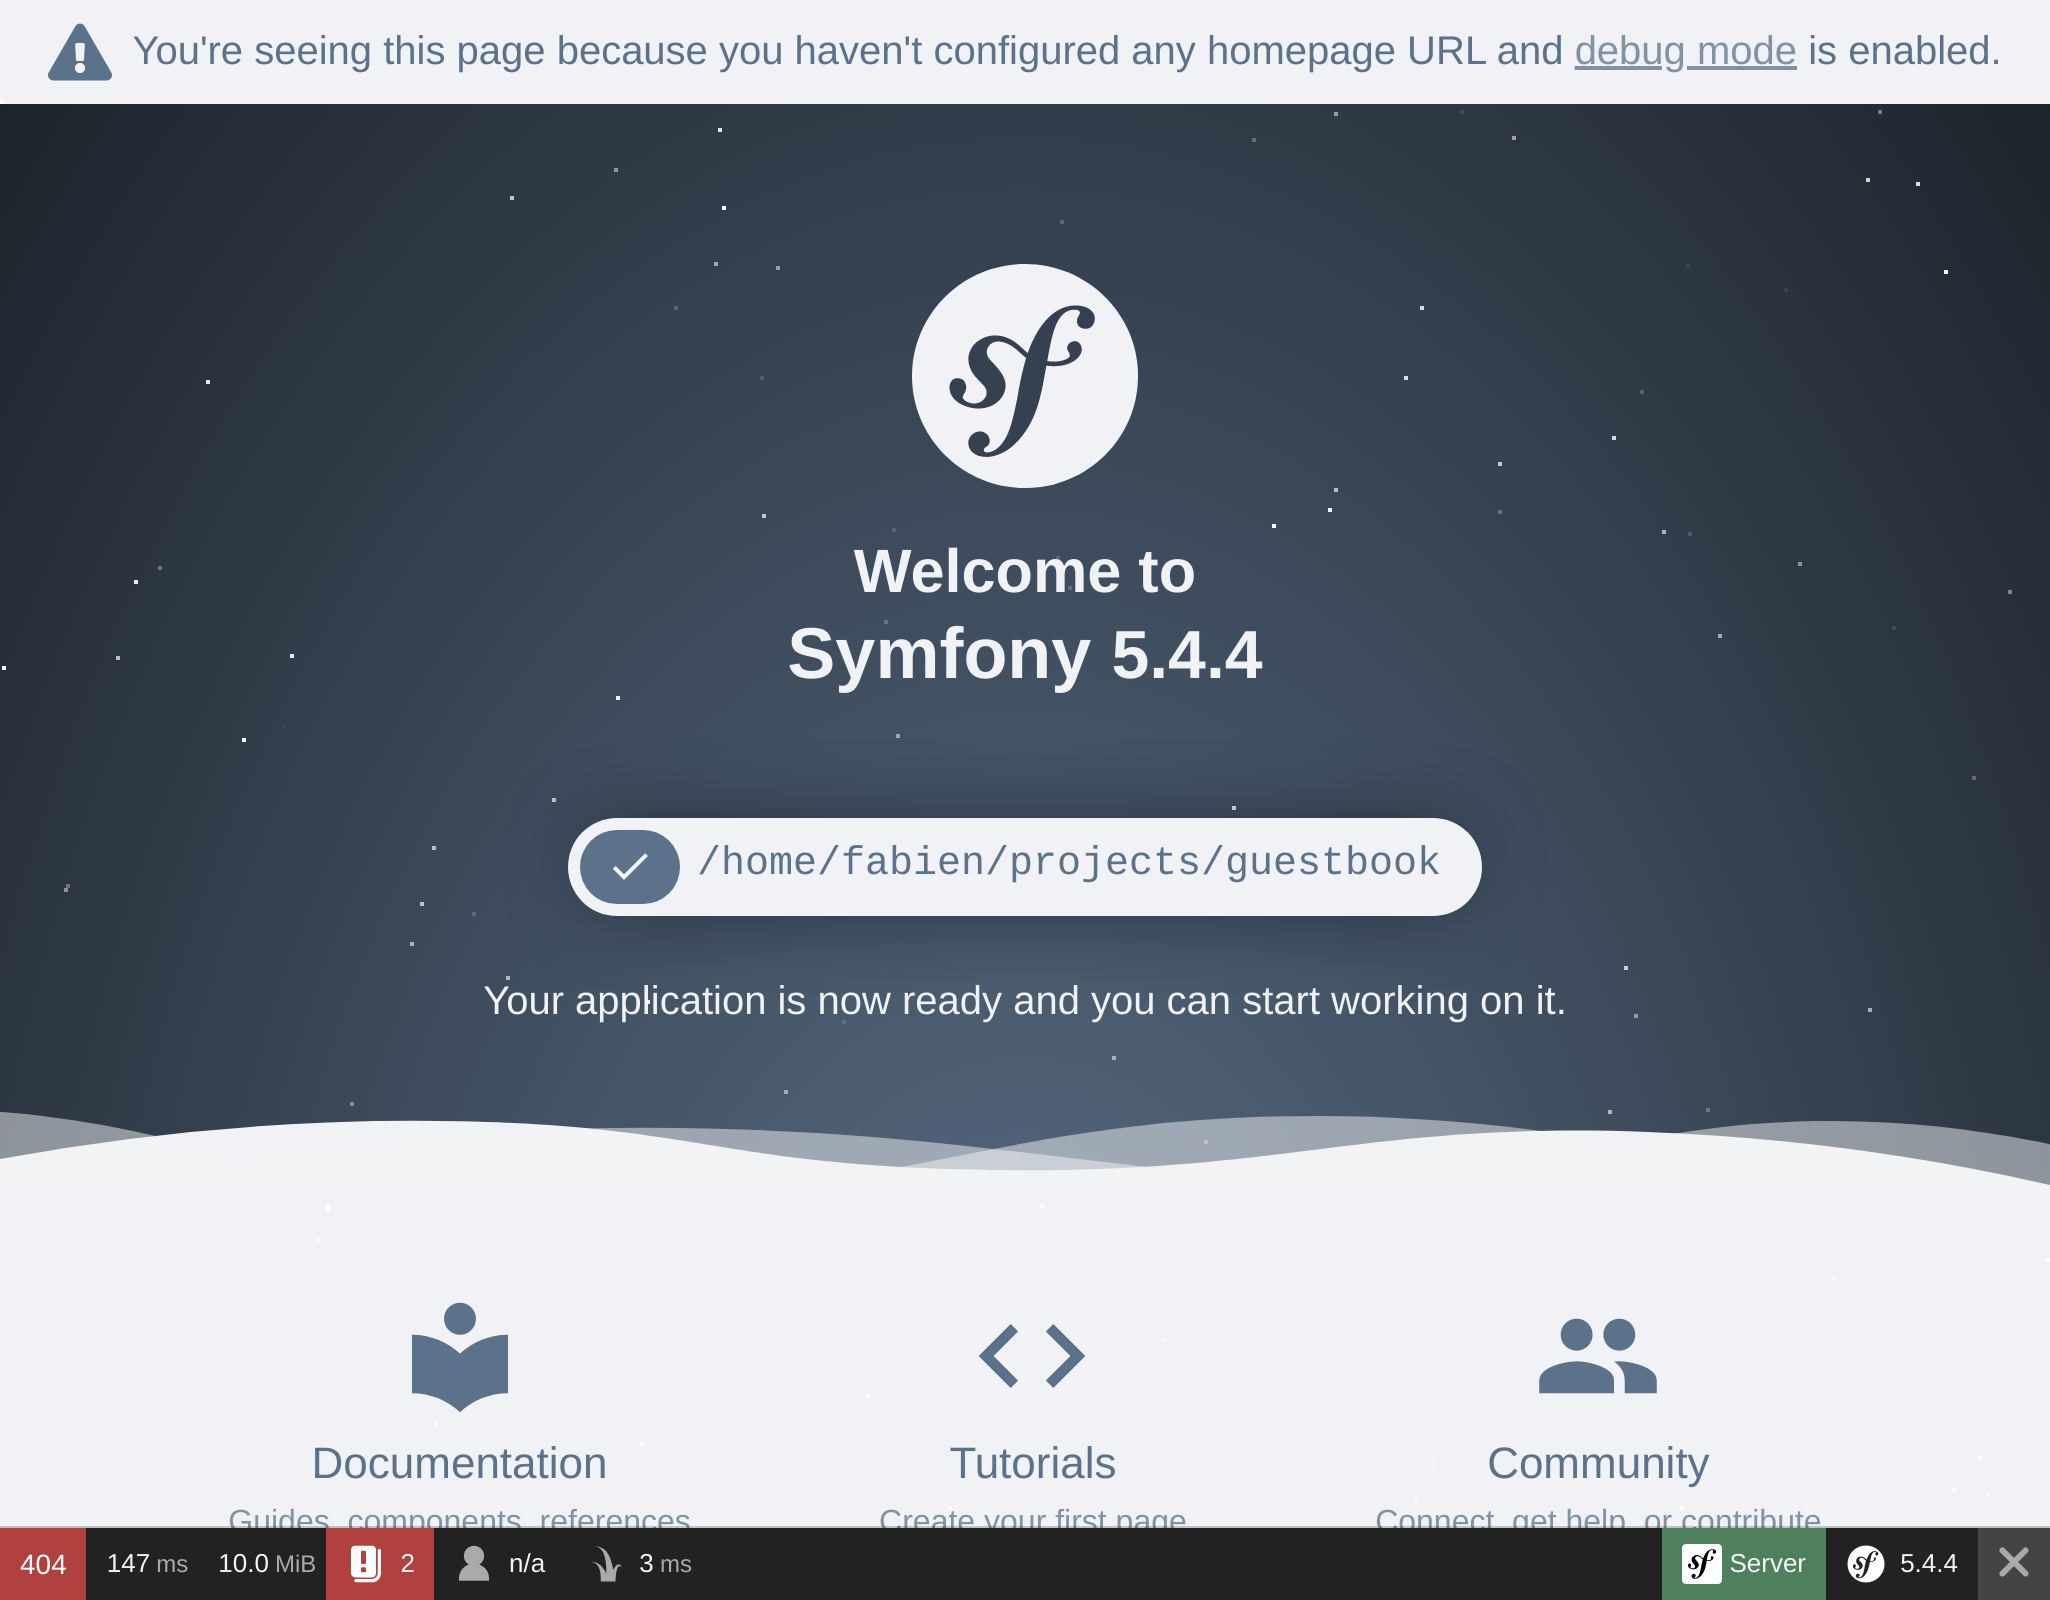2050x1600 pixels.
Task: Open the 147 ms performance panel
Action: [x=147, y=1563]
